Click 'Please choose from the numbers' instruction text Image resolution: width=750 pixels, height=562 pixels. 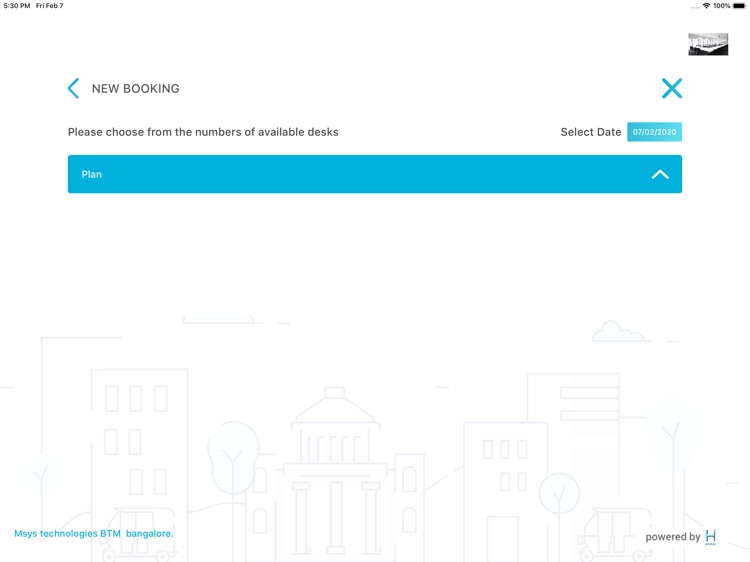(x=203, y=132)
